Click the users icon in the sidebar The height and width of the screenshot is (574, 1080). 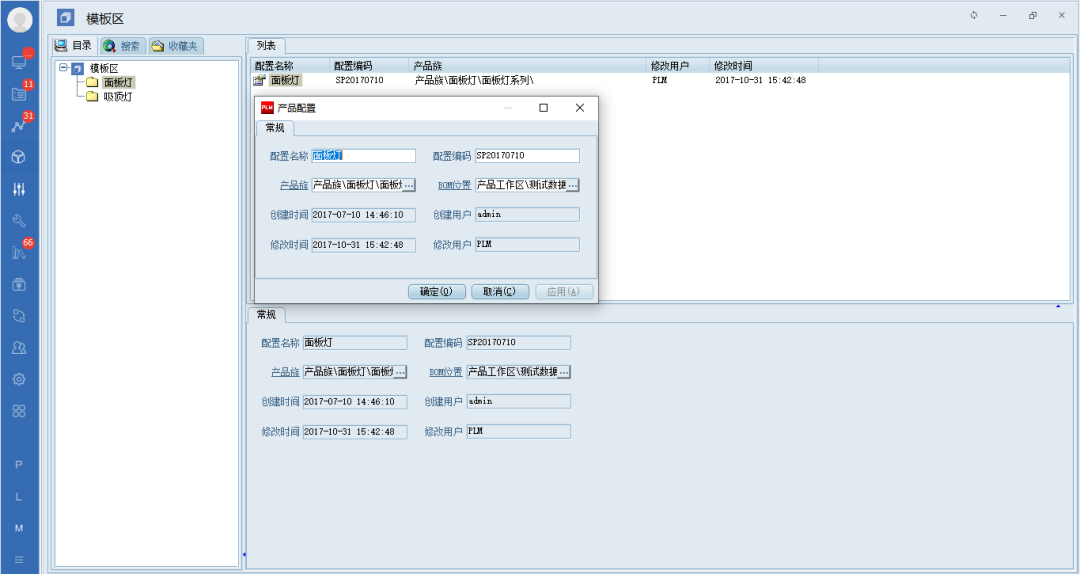[19, 347]
